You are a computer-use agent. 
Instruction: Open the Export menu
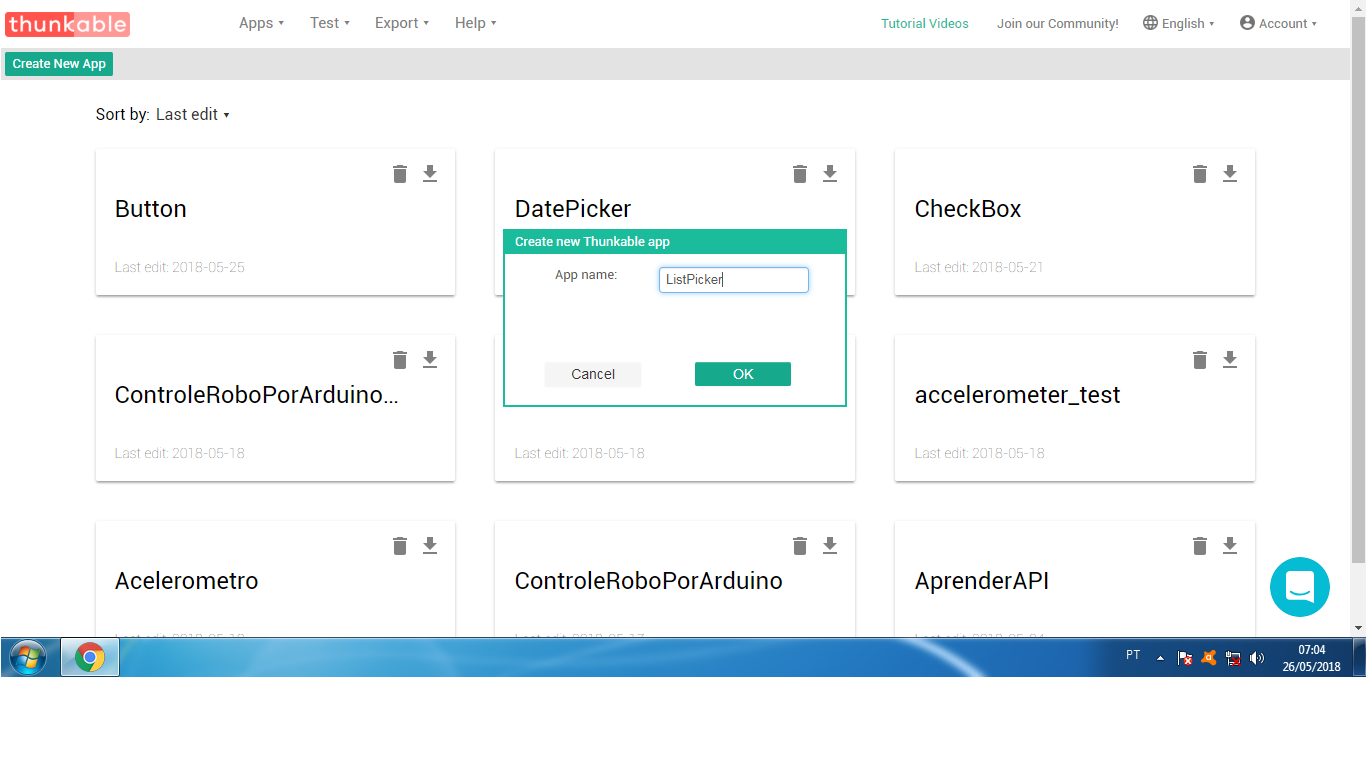(400, 23)
